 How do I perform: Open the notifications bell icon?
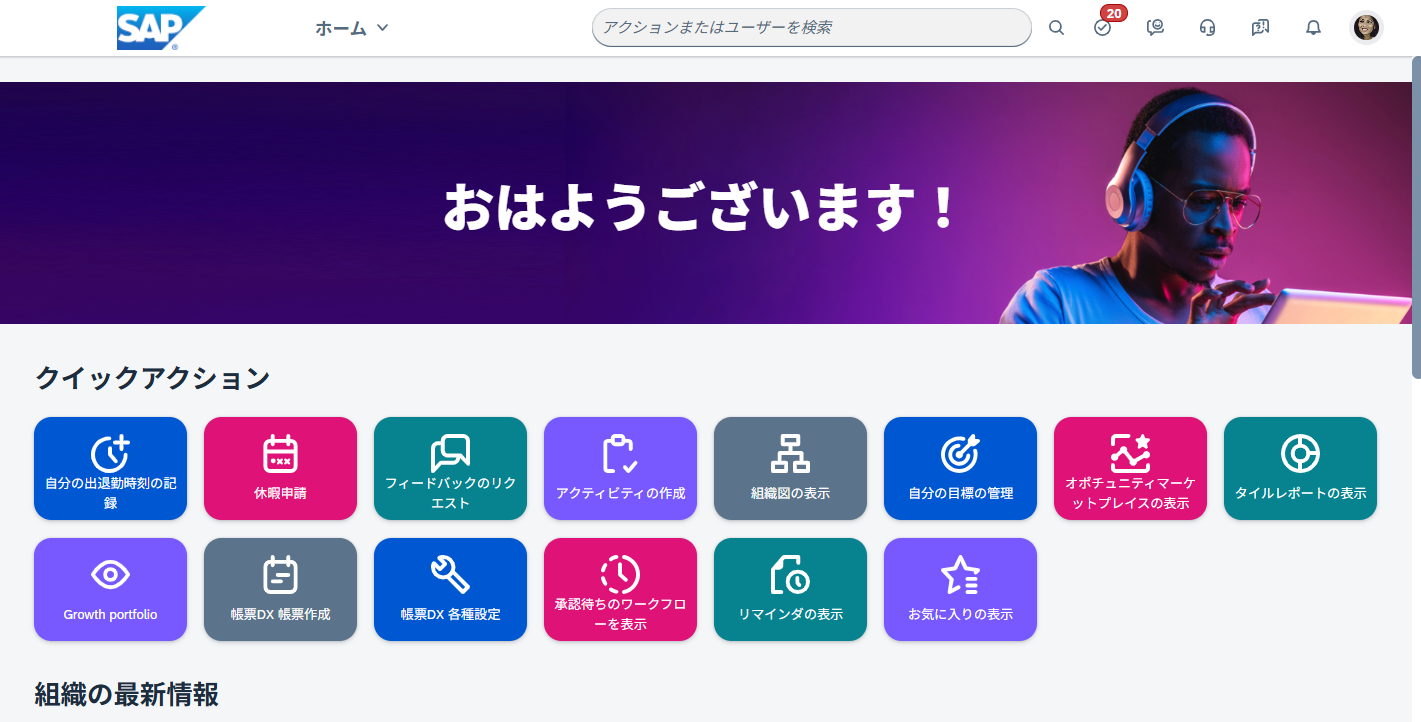(x=1313, y=28)
